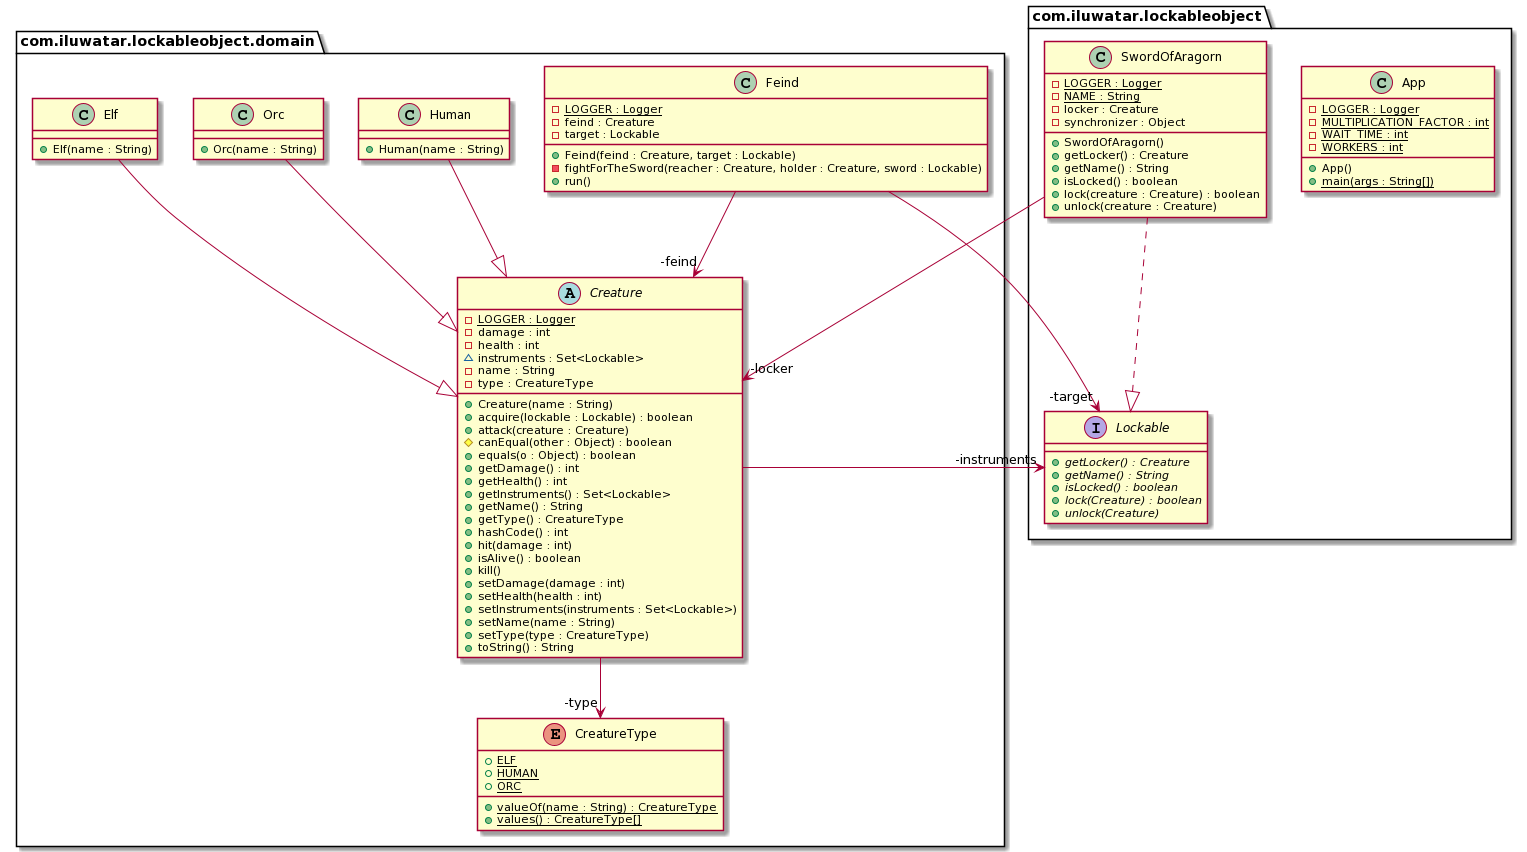Click the '-locker' association label
This screenshot has height=852, width=1527.
[772, 369]
